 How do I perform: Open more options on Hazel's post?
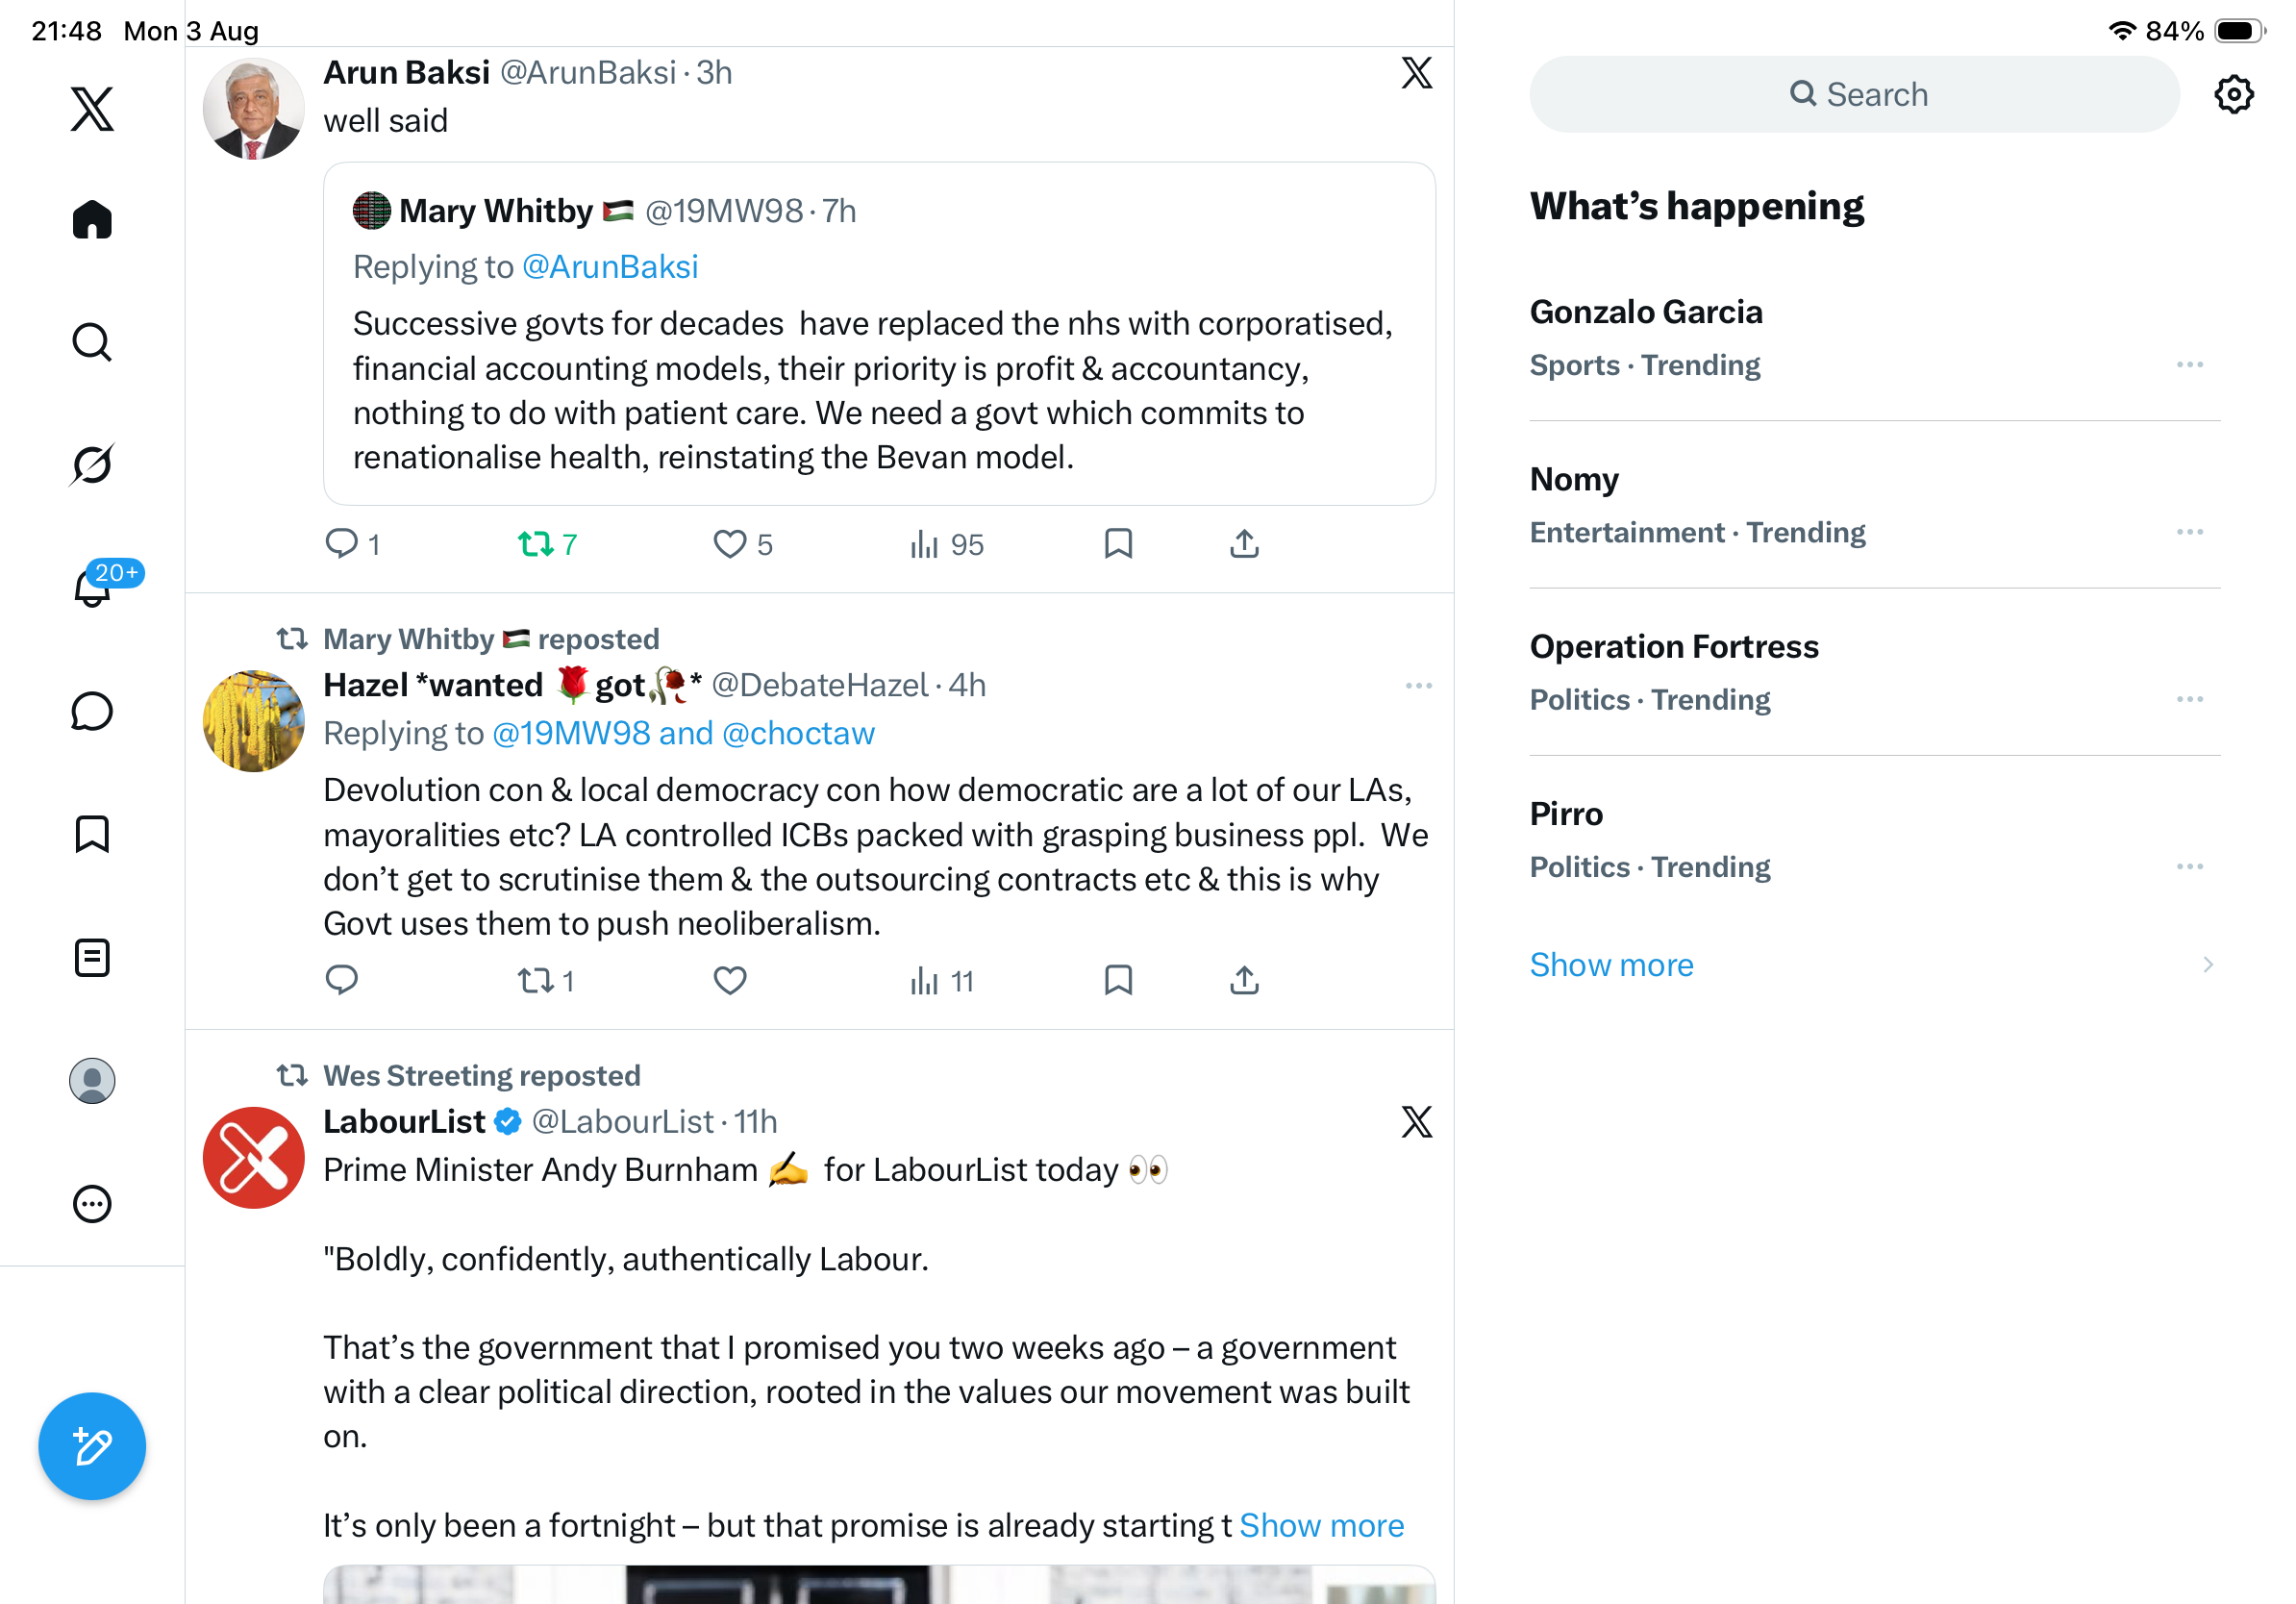coord(1418,686)
